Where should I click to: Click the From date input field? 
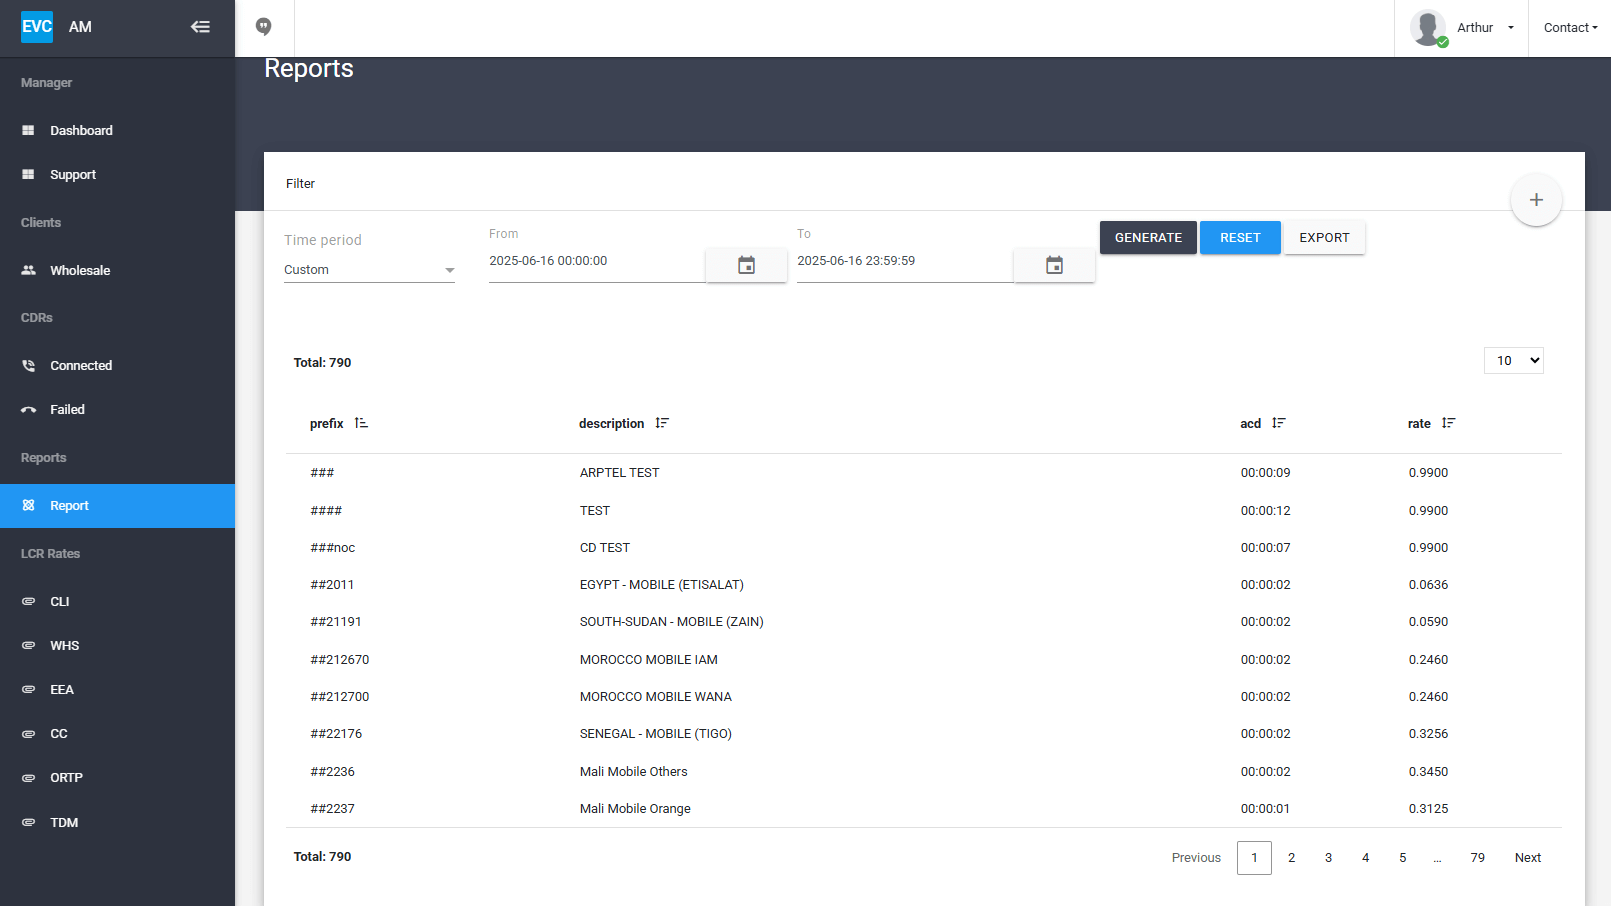pyautogui.click(x=596, y=261)
